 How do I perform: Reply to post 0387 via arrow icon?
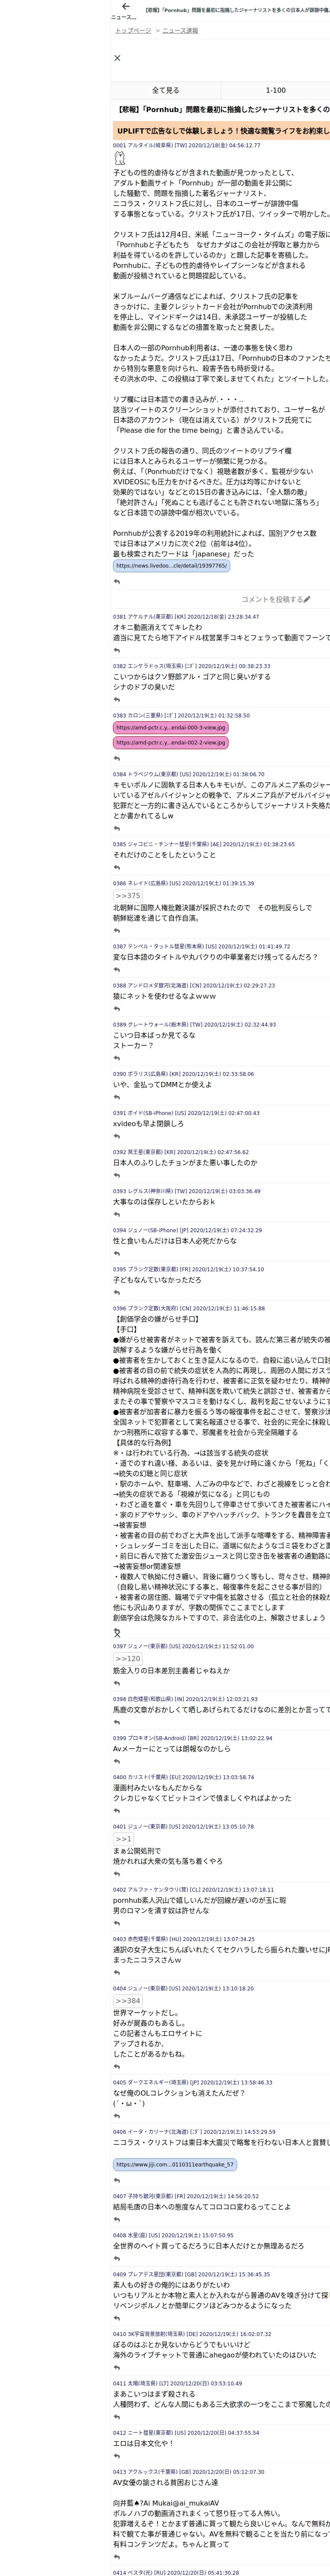[117, 970]
